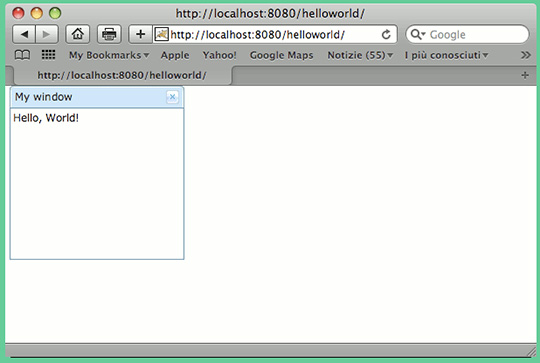Open Top Sites grid icon

point(48,55)
